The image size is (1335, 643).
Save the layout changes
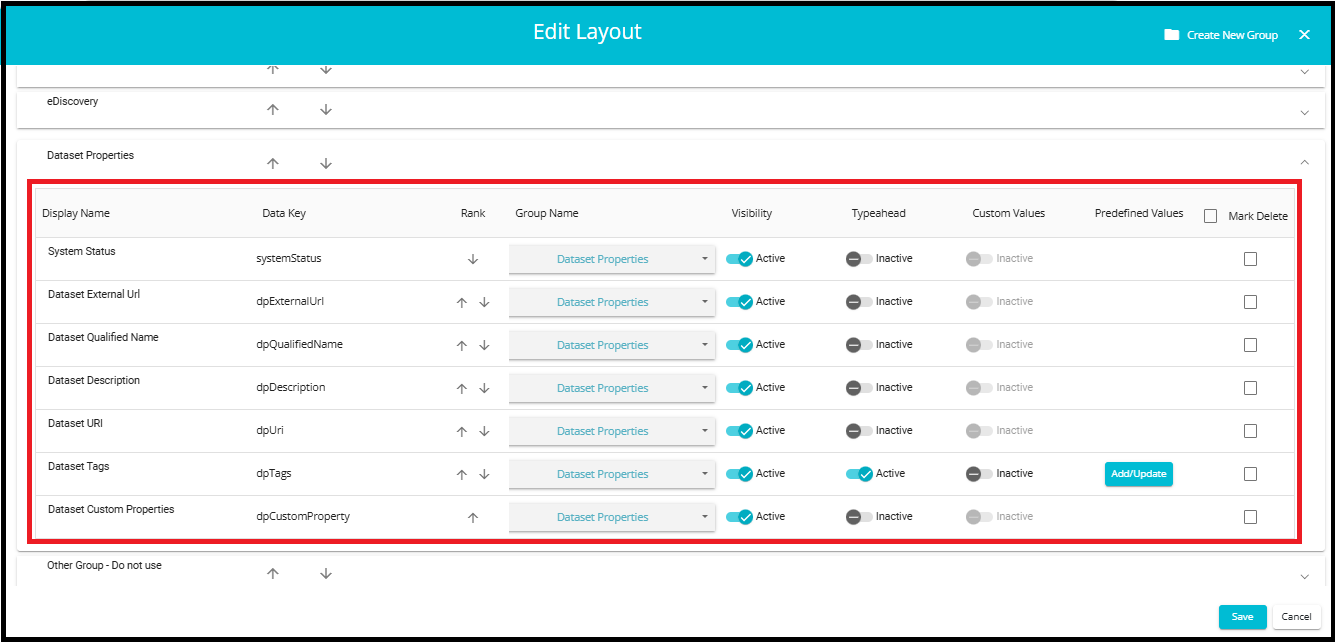1242,617
